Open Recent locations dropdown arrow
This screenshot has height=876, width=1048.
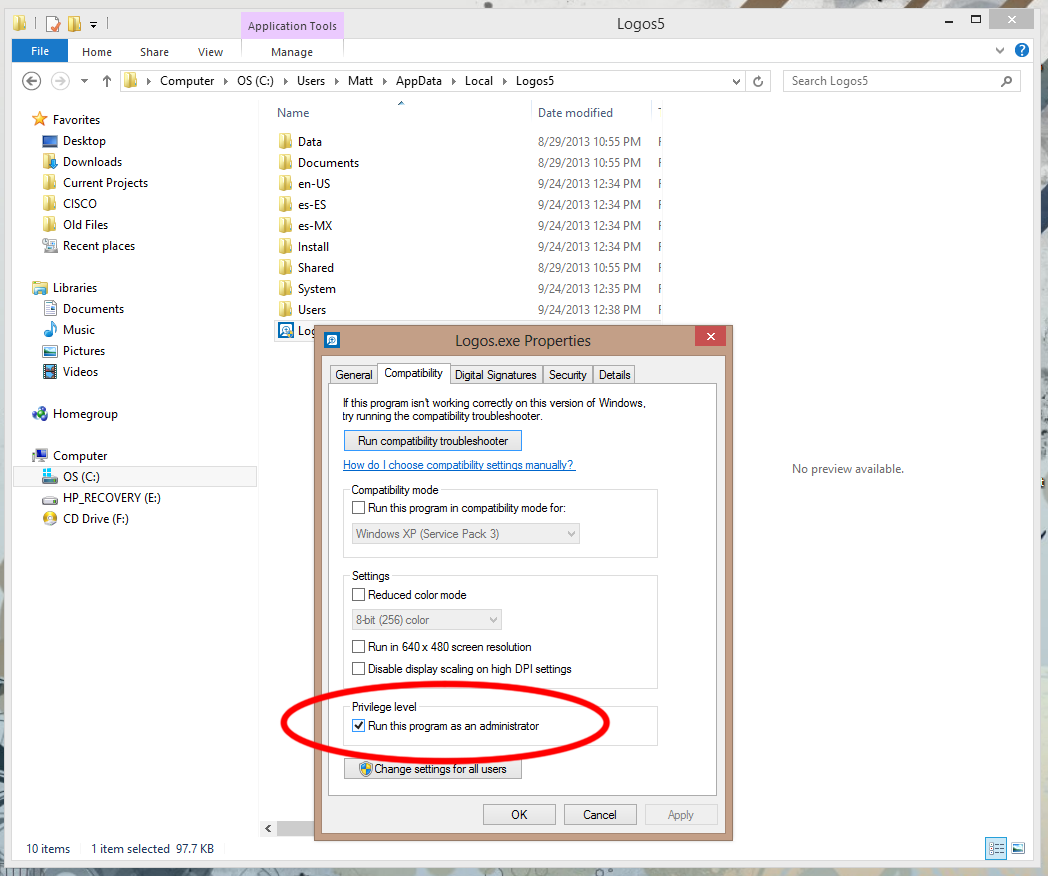(x=84, y=82)
